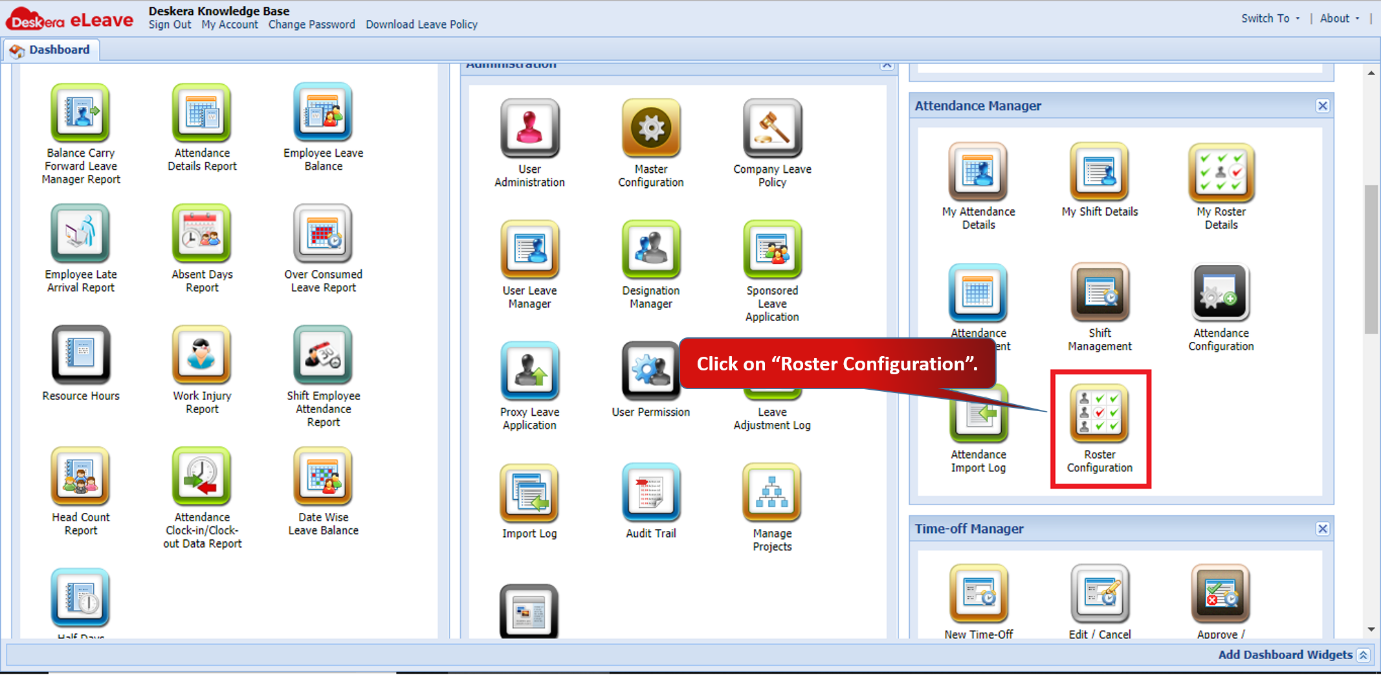This screenshot has height=676, width=1381.
Task: Open Over Consumed Leave Report
Action: tap(323, 234)
